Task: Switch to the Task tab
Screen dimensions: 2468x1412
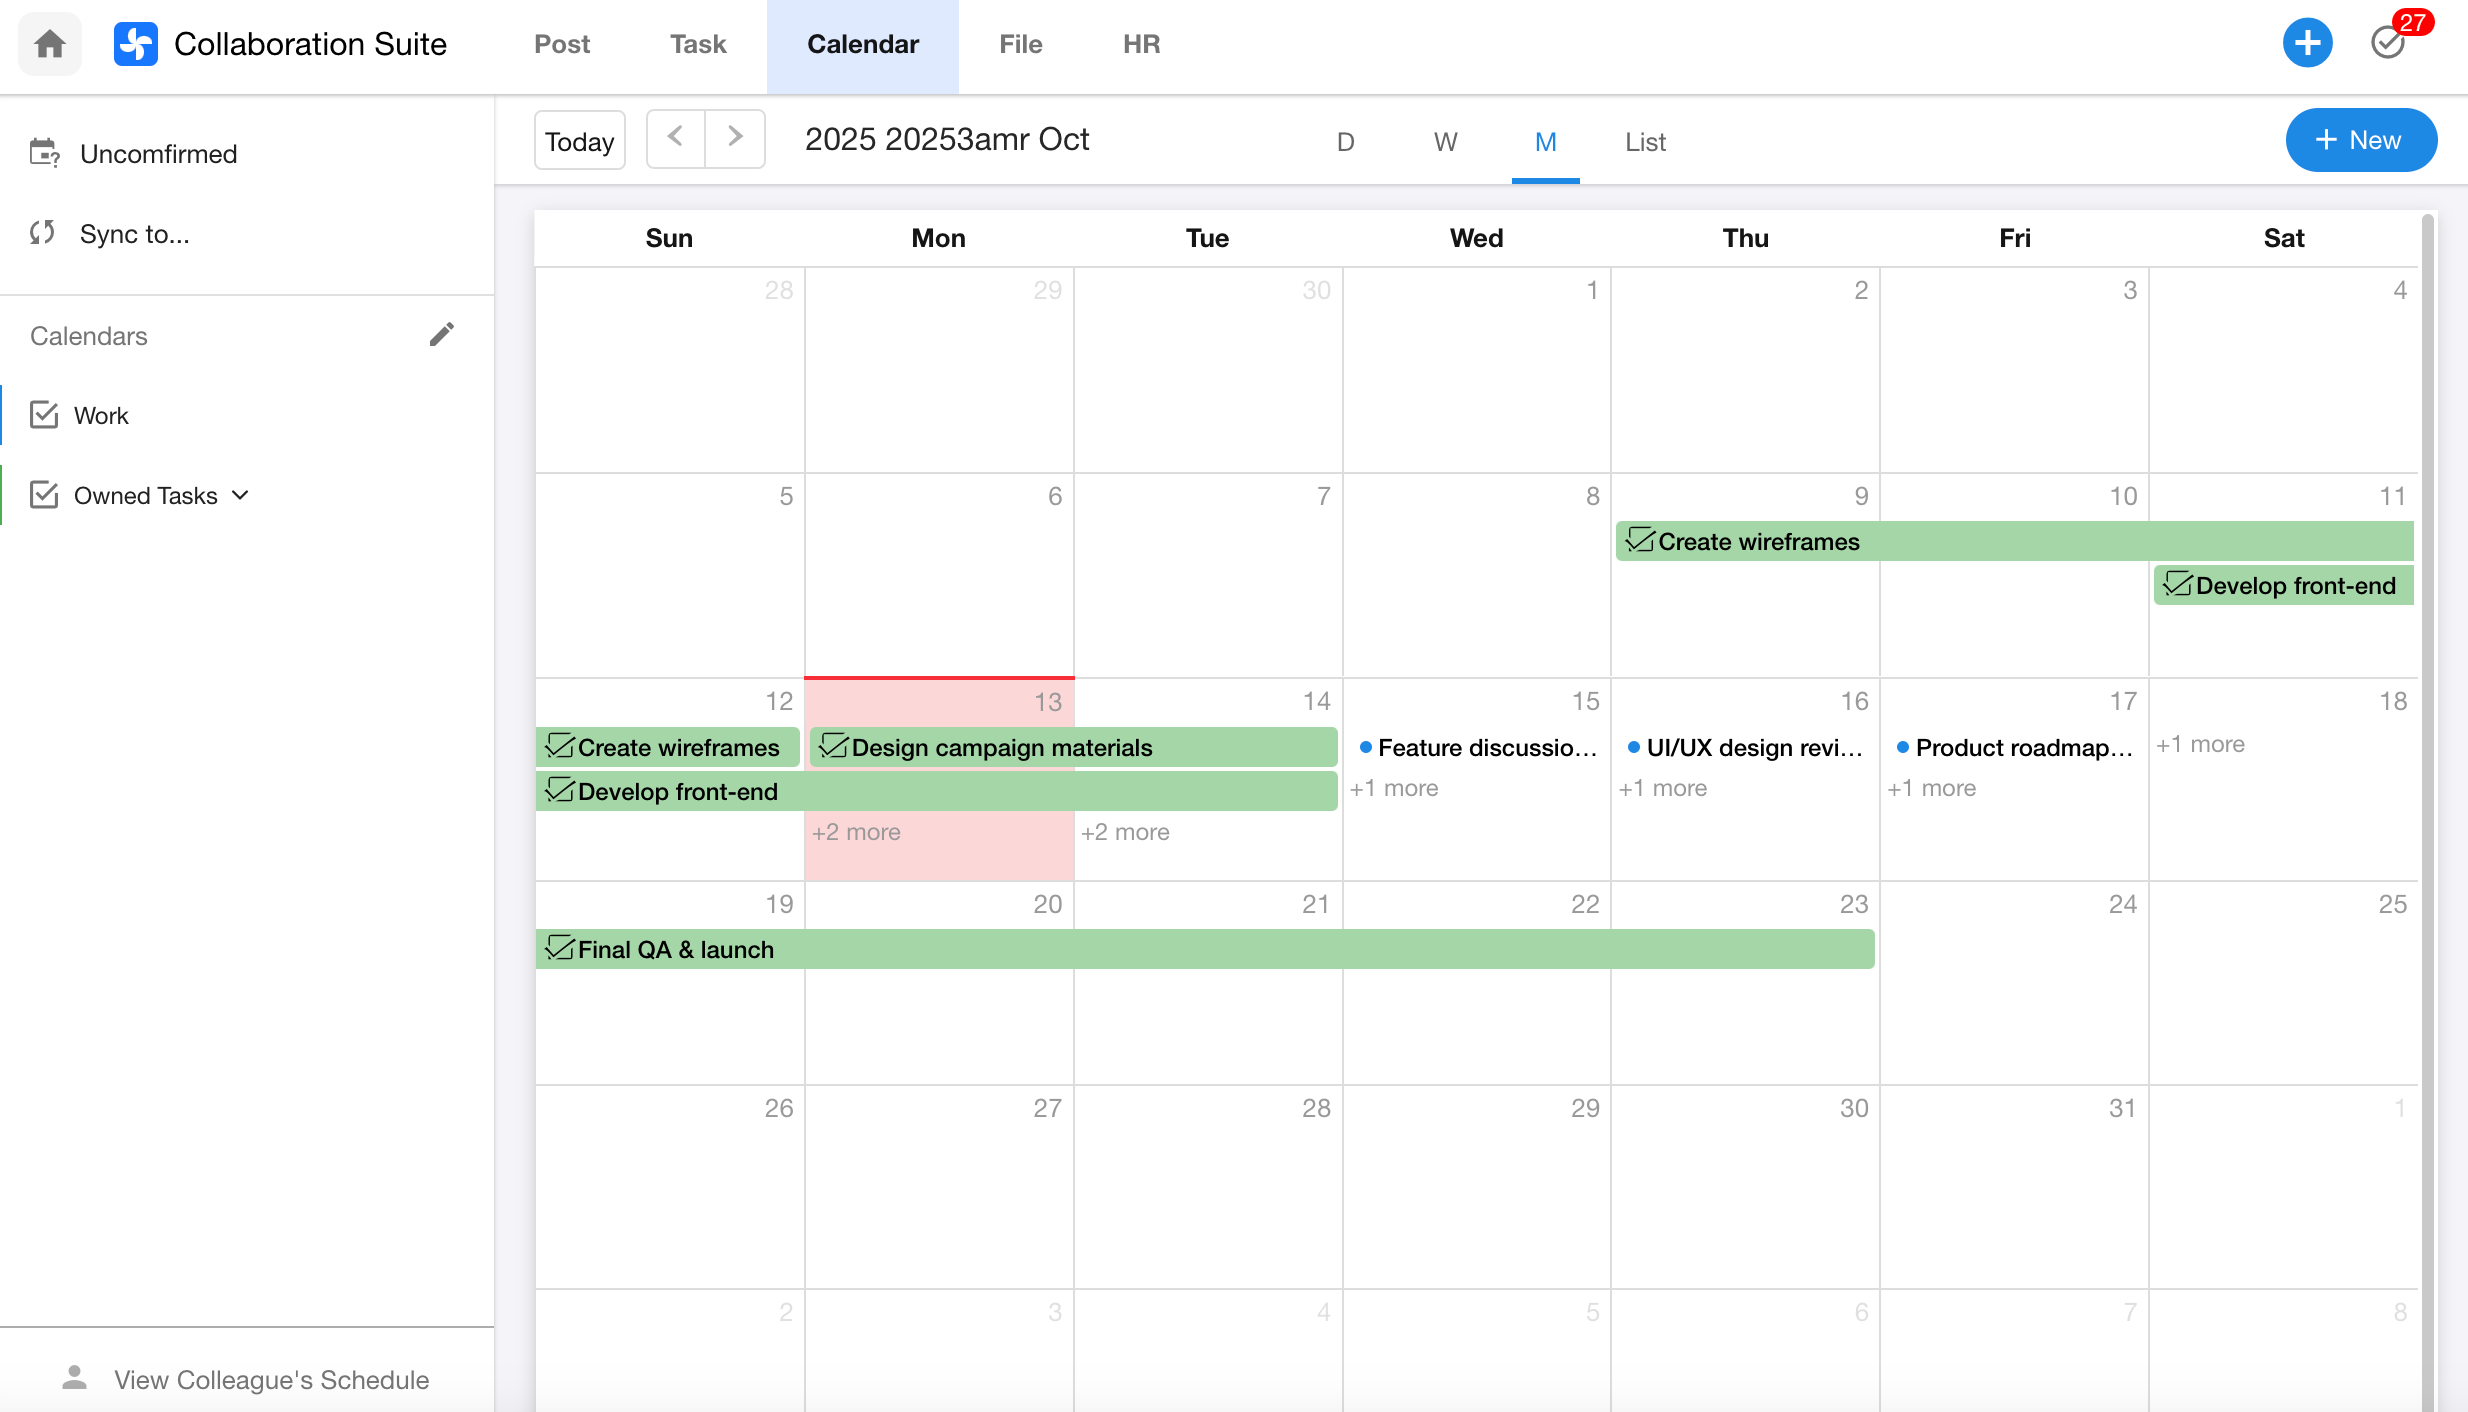Action: pyautogui.click(x=698, y=44)
